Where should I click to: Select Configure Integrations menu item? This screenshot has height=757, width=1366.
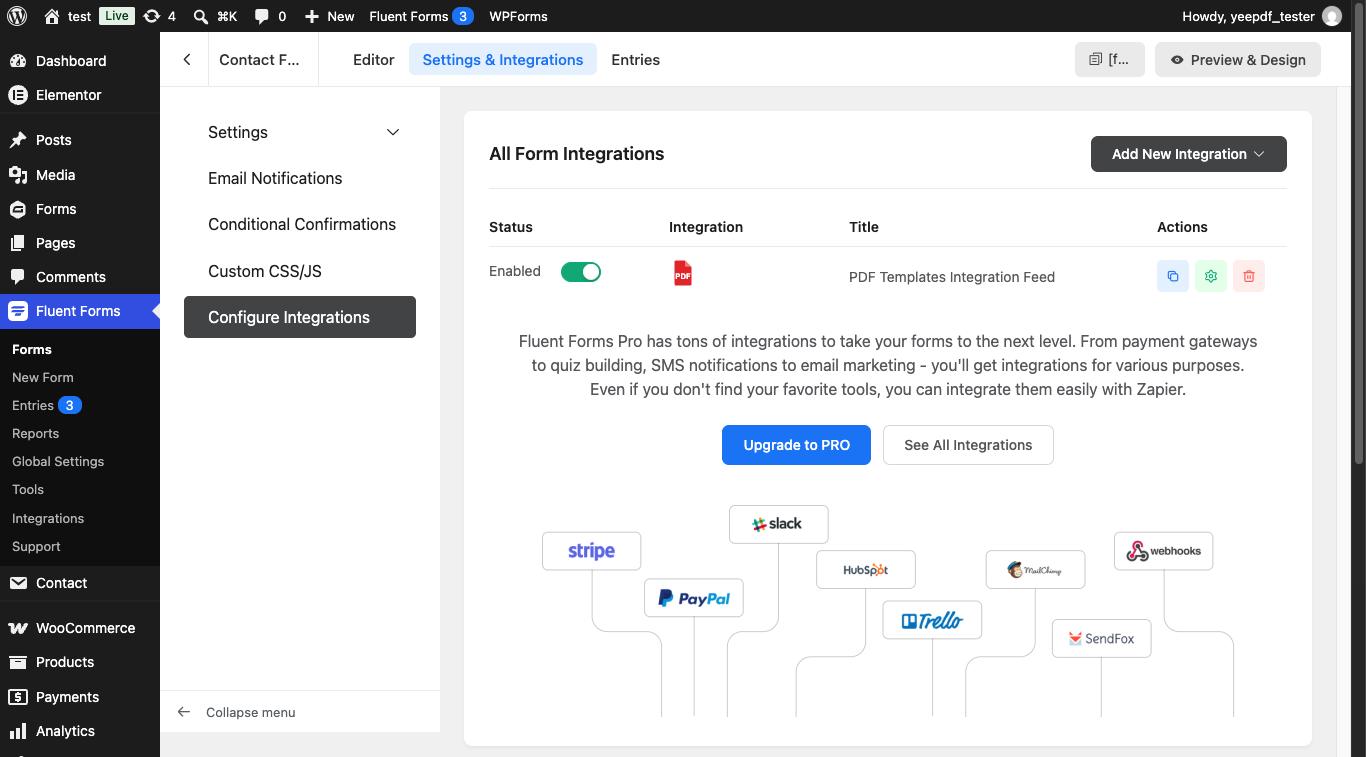[300, 317]
